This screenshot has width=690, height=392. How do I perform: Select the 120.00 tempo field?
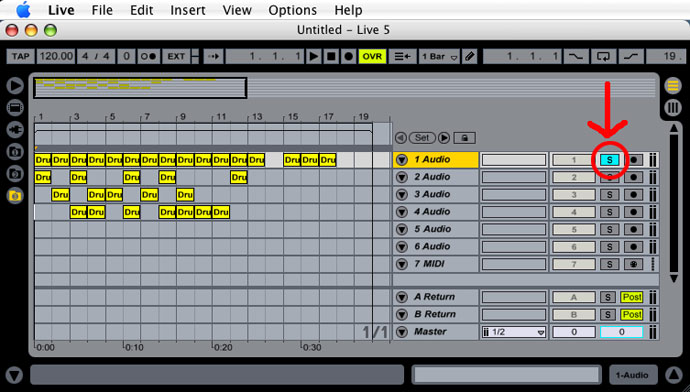click(x=56, y=56)
